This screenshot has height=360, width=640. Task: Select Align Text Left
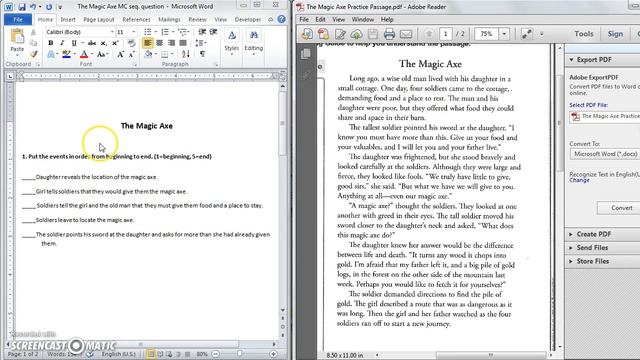coord(148,43)
